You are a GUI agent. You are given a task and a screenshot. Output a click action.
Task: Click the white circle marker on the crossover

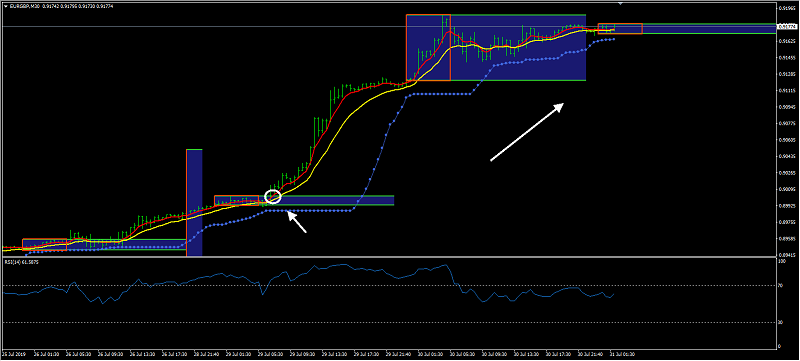(x=273, y=196)
